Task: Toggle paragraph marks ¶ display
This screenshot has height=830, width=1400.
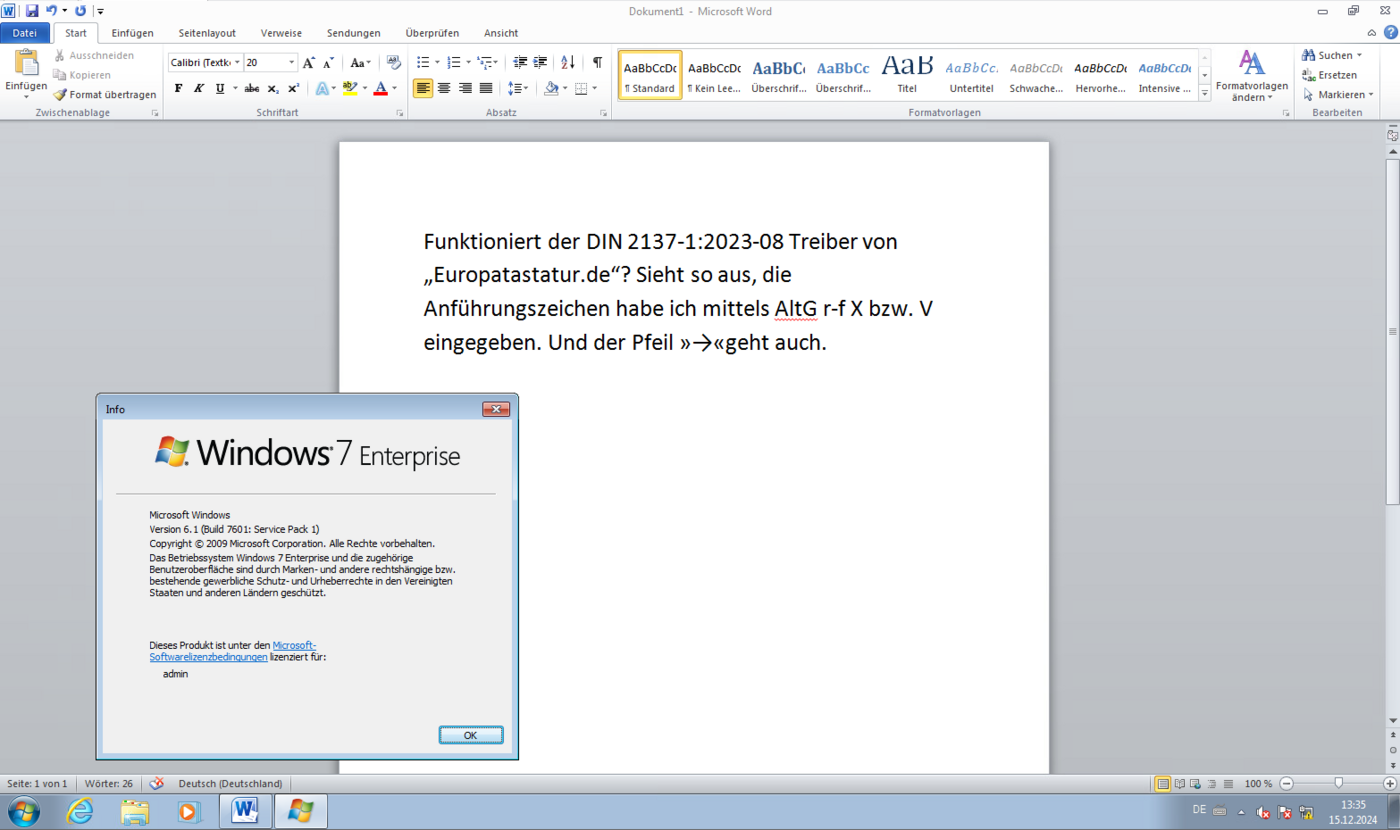Action: 597,62
